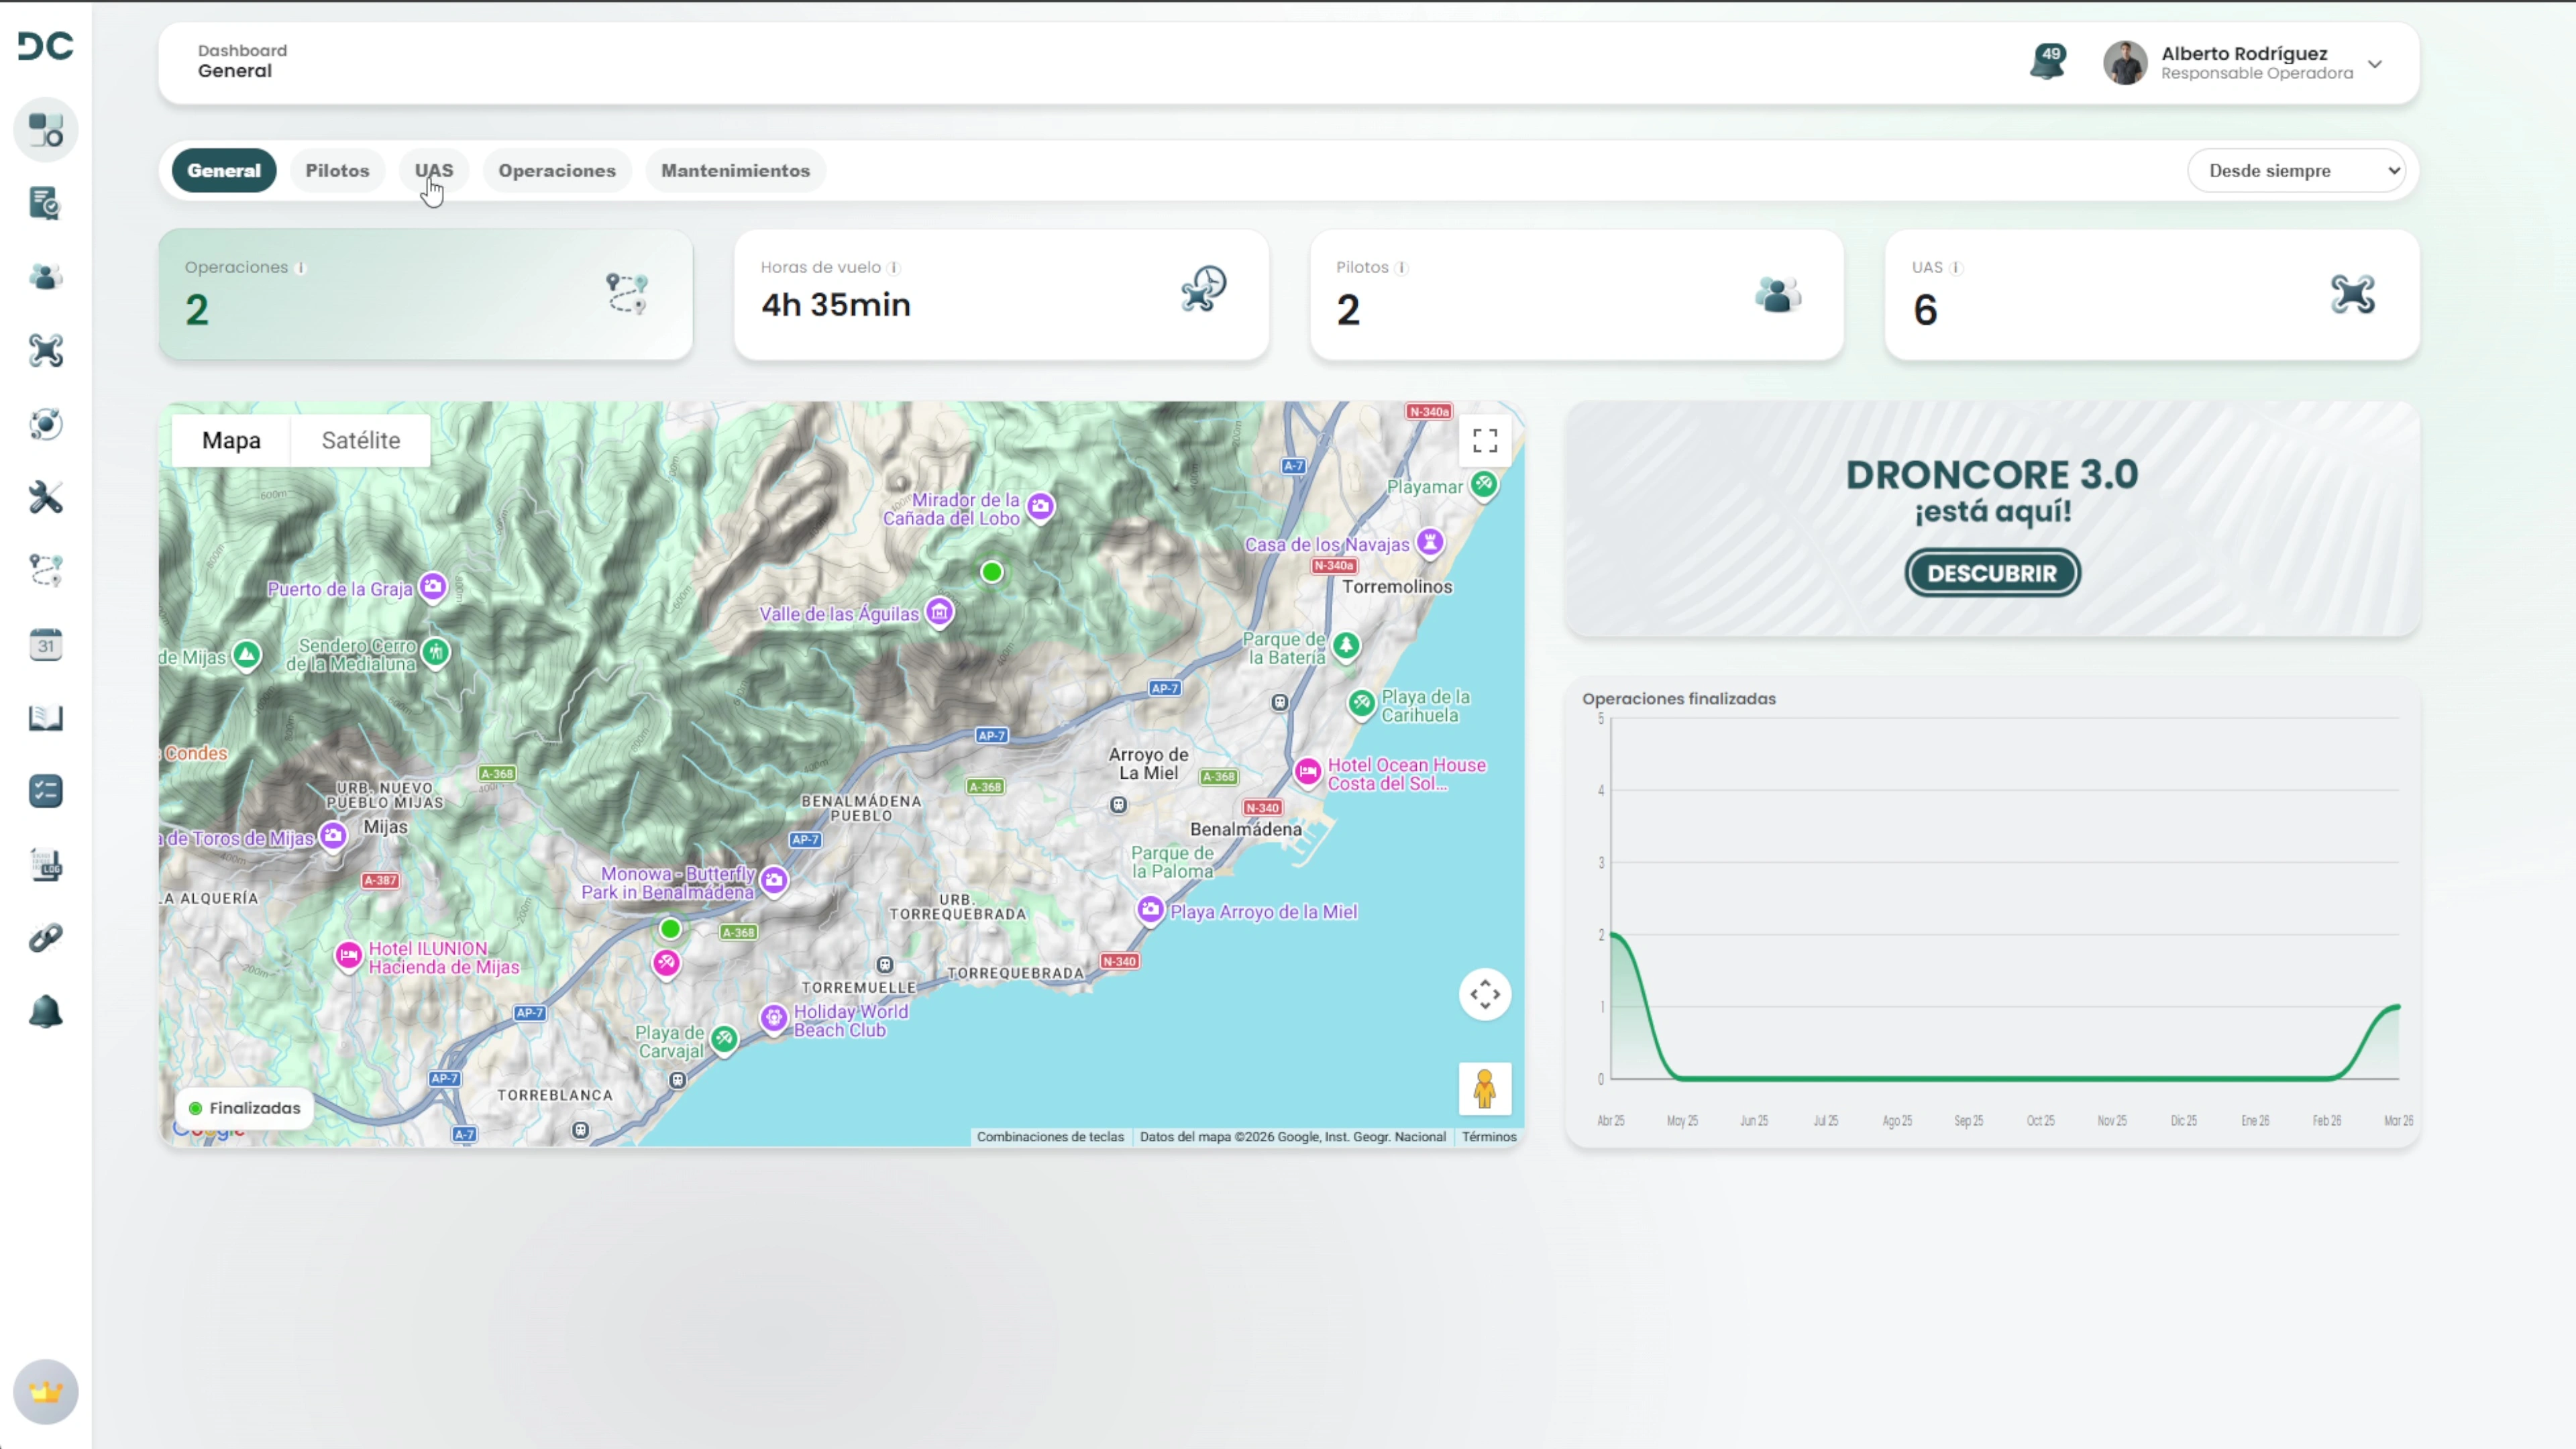Click Alberto Rodríguez's profile avatar
This screenshot has width=2576, height=1449.
coord(2125,63)
